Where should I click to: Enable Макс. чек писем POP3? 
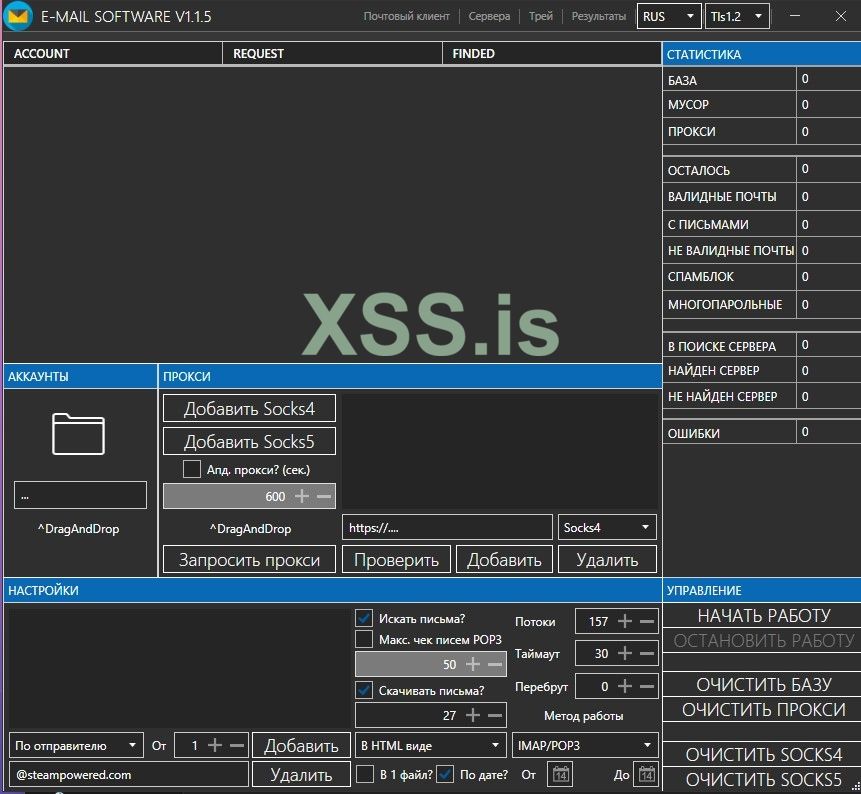tap(363, 640)
